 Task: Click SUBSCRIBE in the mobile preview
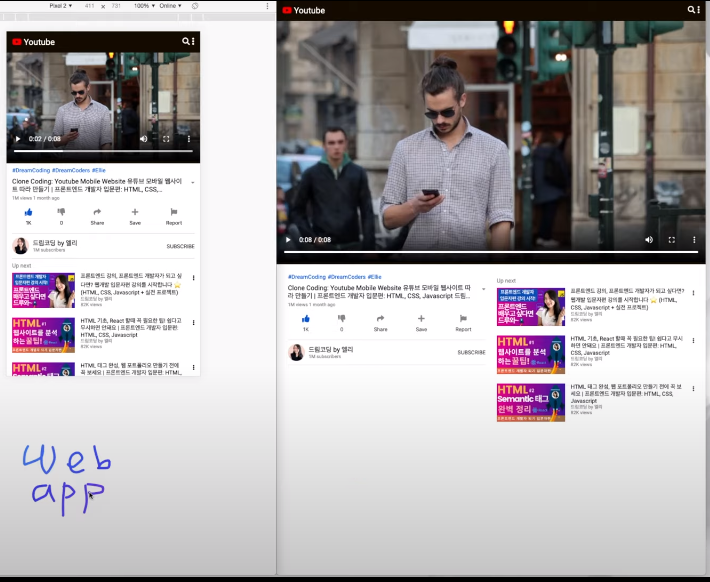pos(180,246)
